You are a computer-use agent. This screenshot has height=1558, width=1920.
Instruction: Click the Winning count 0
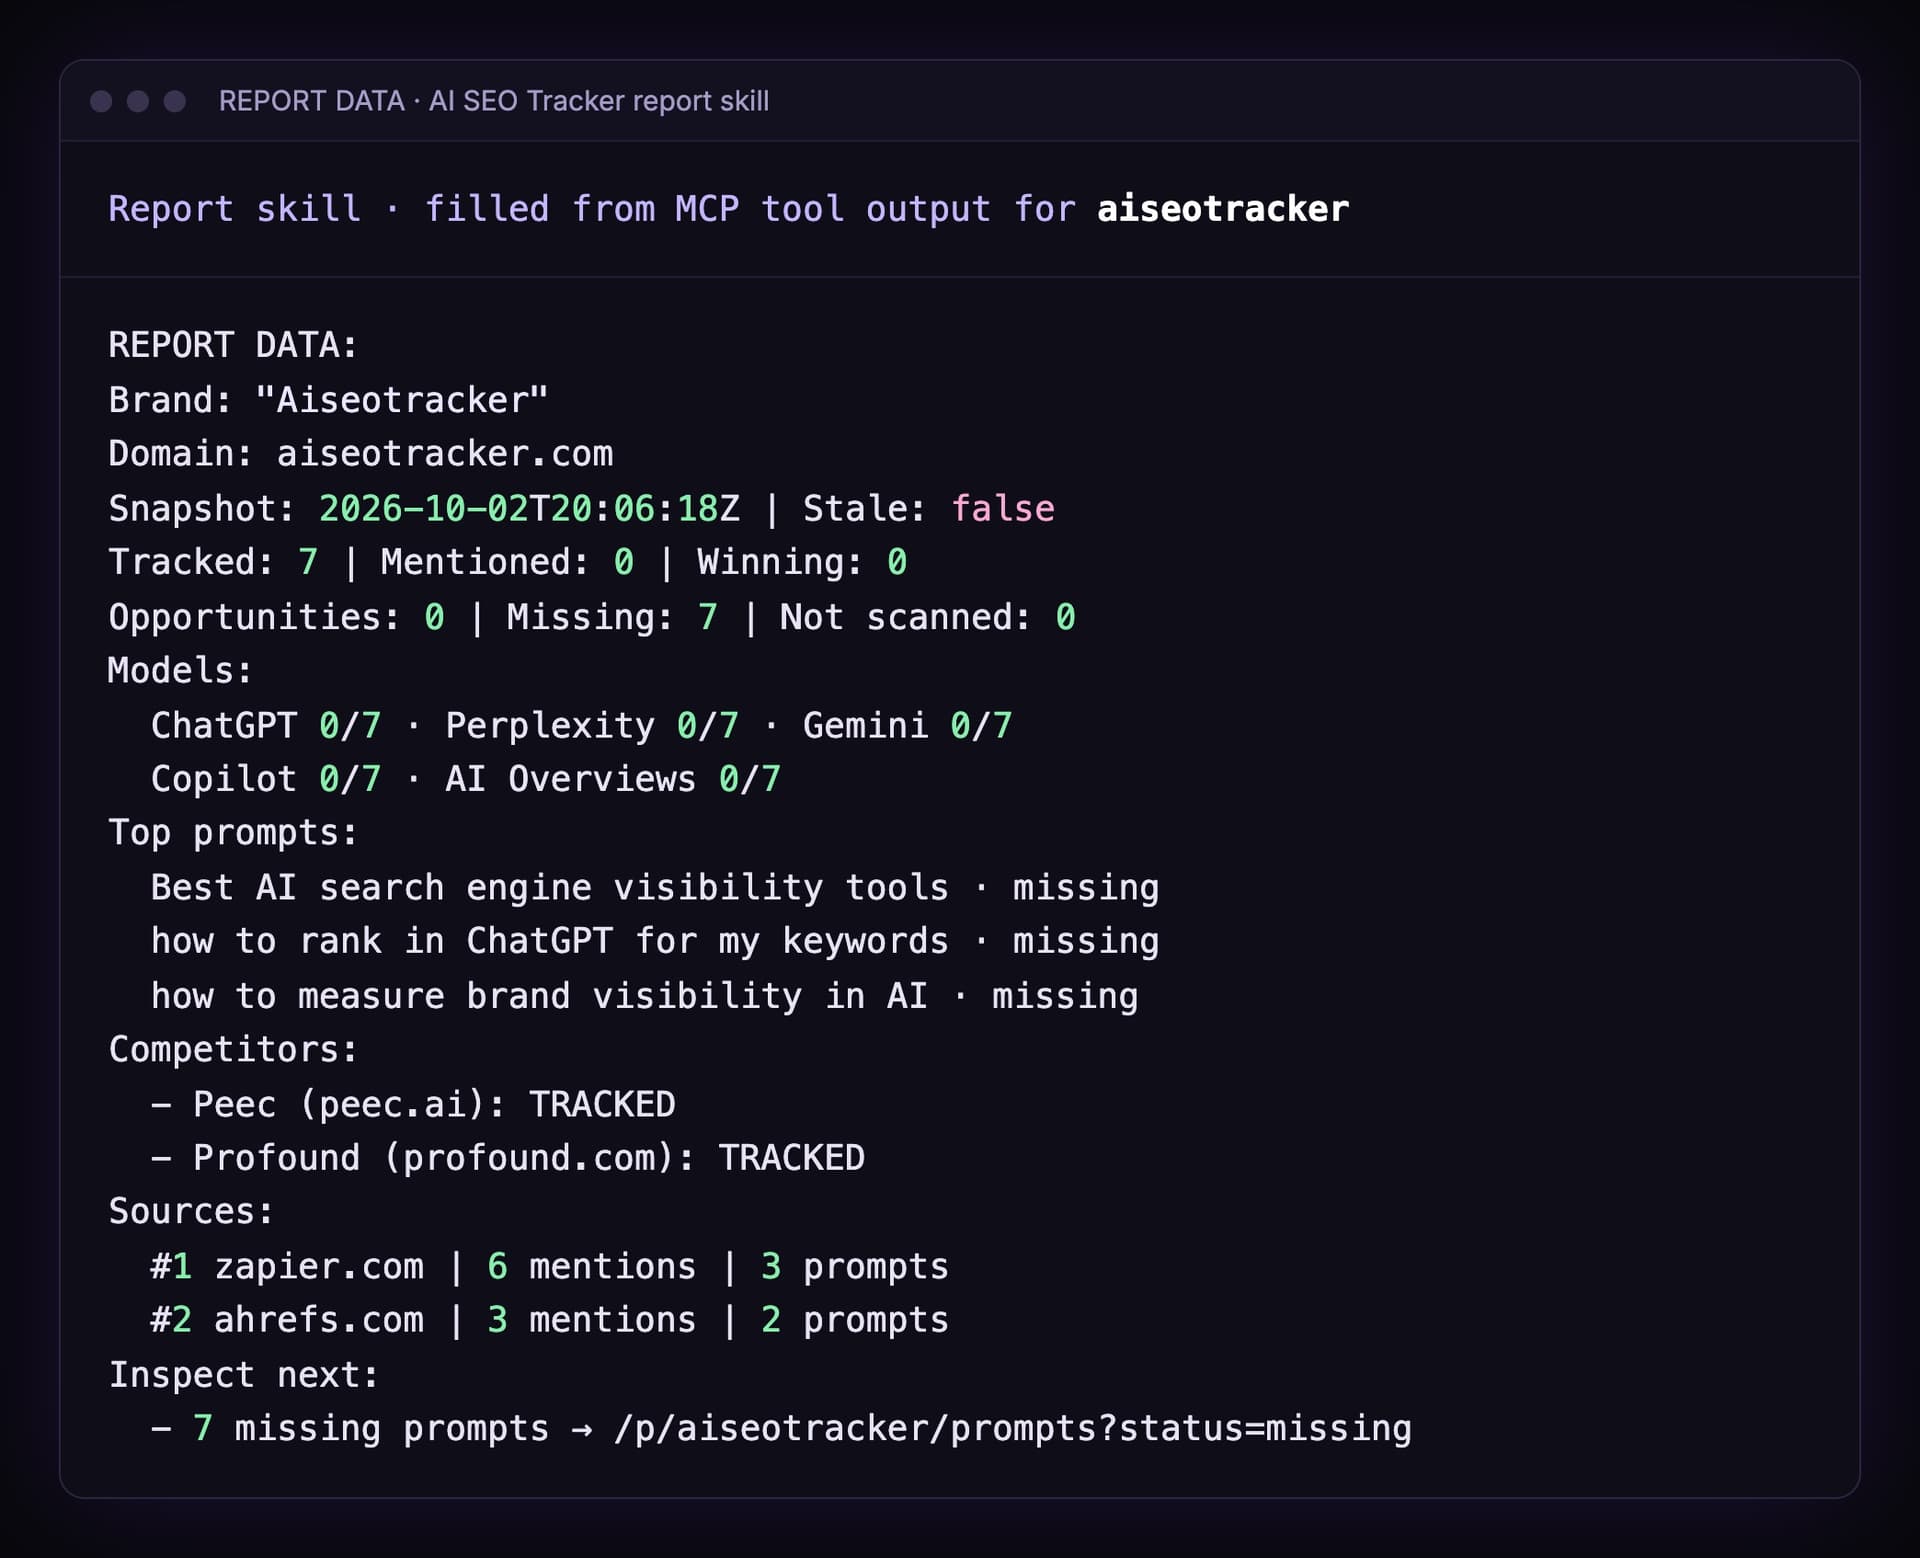tap(897, 562)
